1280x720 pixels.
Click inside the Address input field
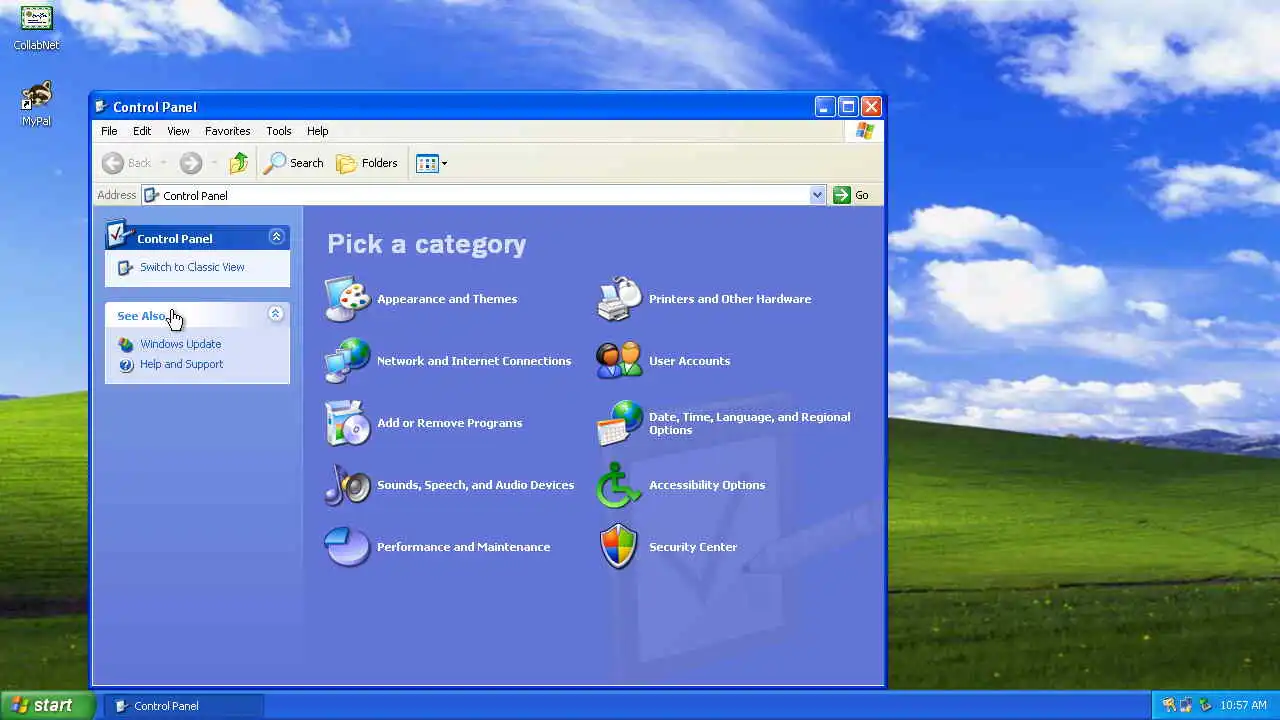pos(484,195)
